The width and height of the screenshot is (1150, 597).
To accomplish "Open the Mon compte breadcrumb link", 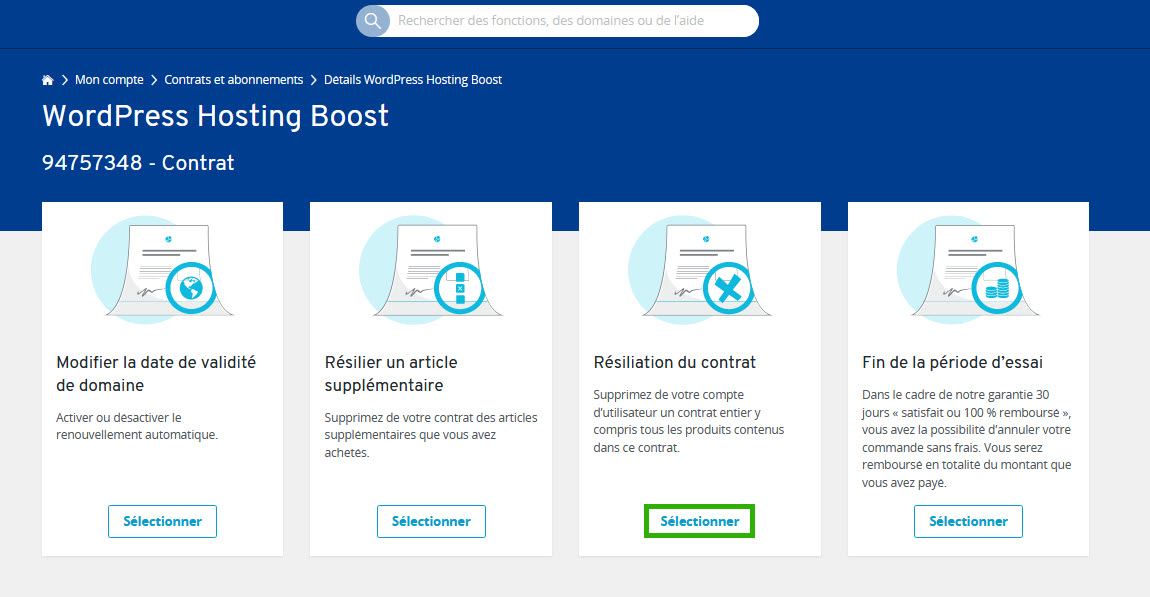I will pyautogui.click(x=109, y=80).
